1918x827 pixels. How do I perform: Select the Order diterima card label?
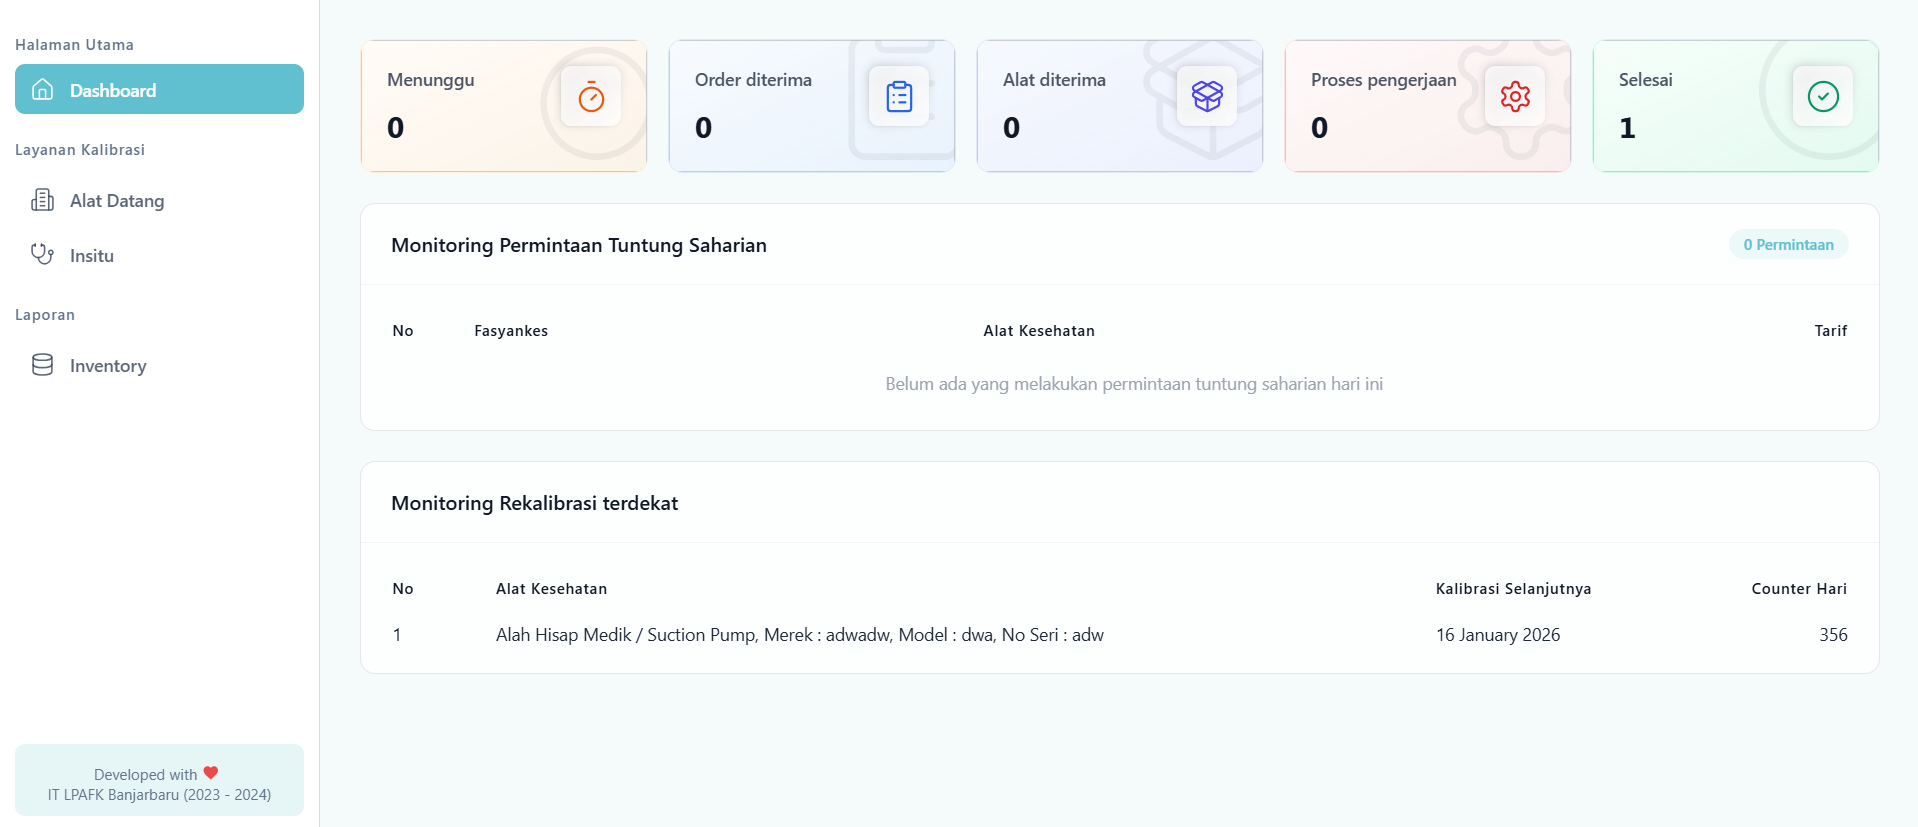[x=753, y=80]
